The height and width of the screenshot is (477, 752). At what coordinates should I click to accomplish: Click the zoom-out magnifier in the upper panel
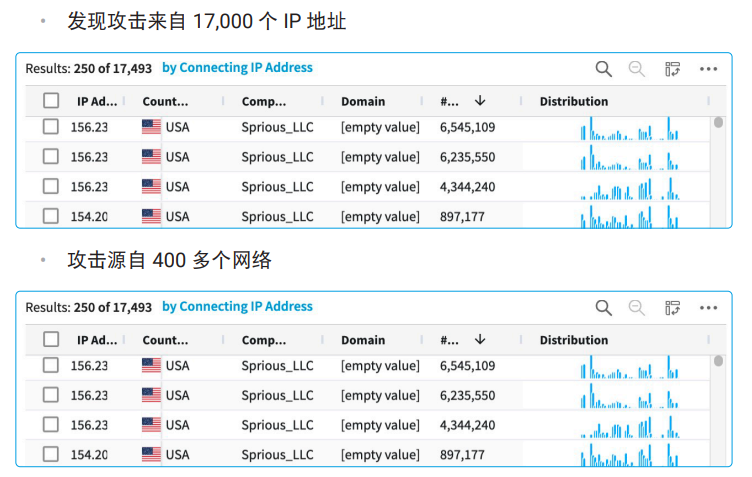coord(636,69)
